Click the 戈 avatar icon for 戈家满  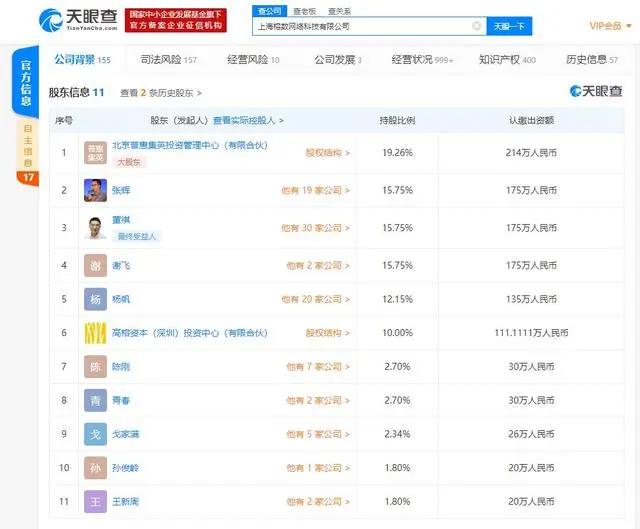point(95,434)
